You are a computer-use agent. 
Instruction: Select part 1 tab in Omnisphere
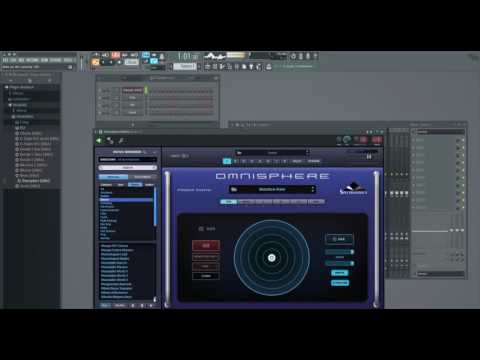tap(227, 161)
